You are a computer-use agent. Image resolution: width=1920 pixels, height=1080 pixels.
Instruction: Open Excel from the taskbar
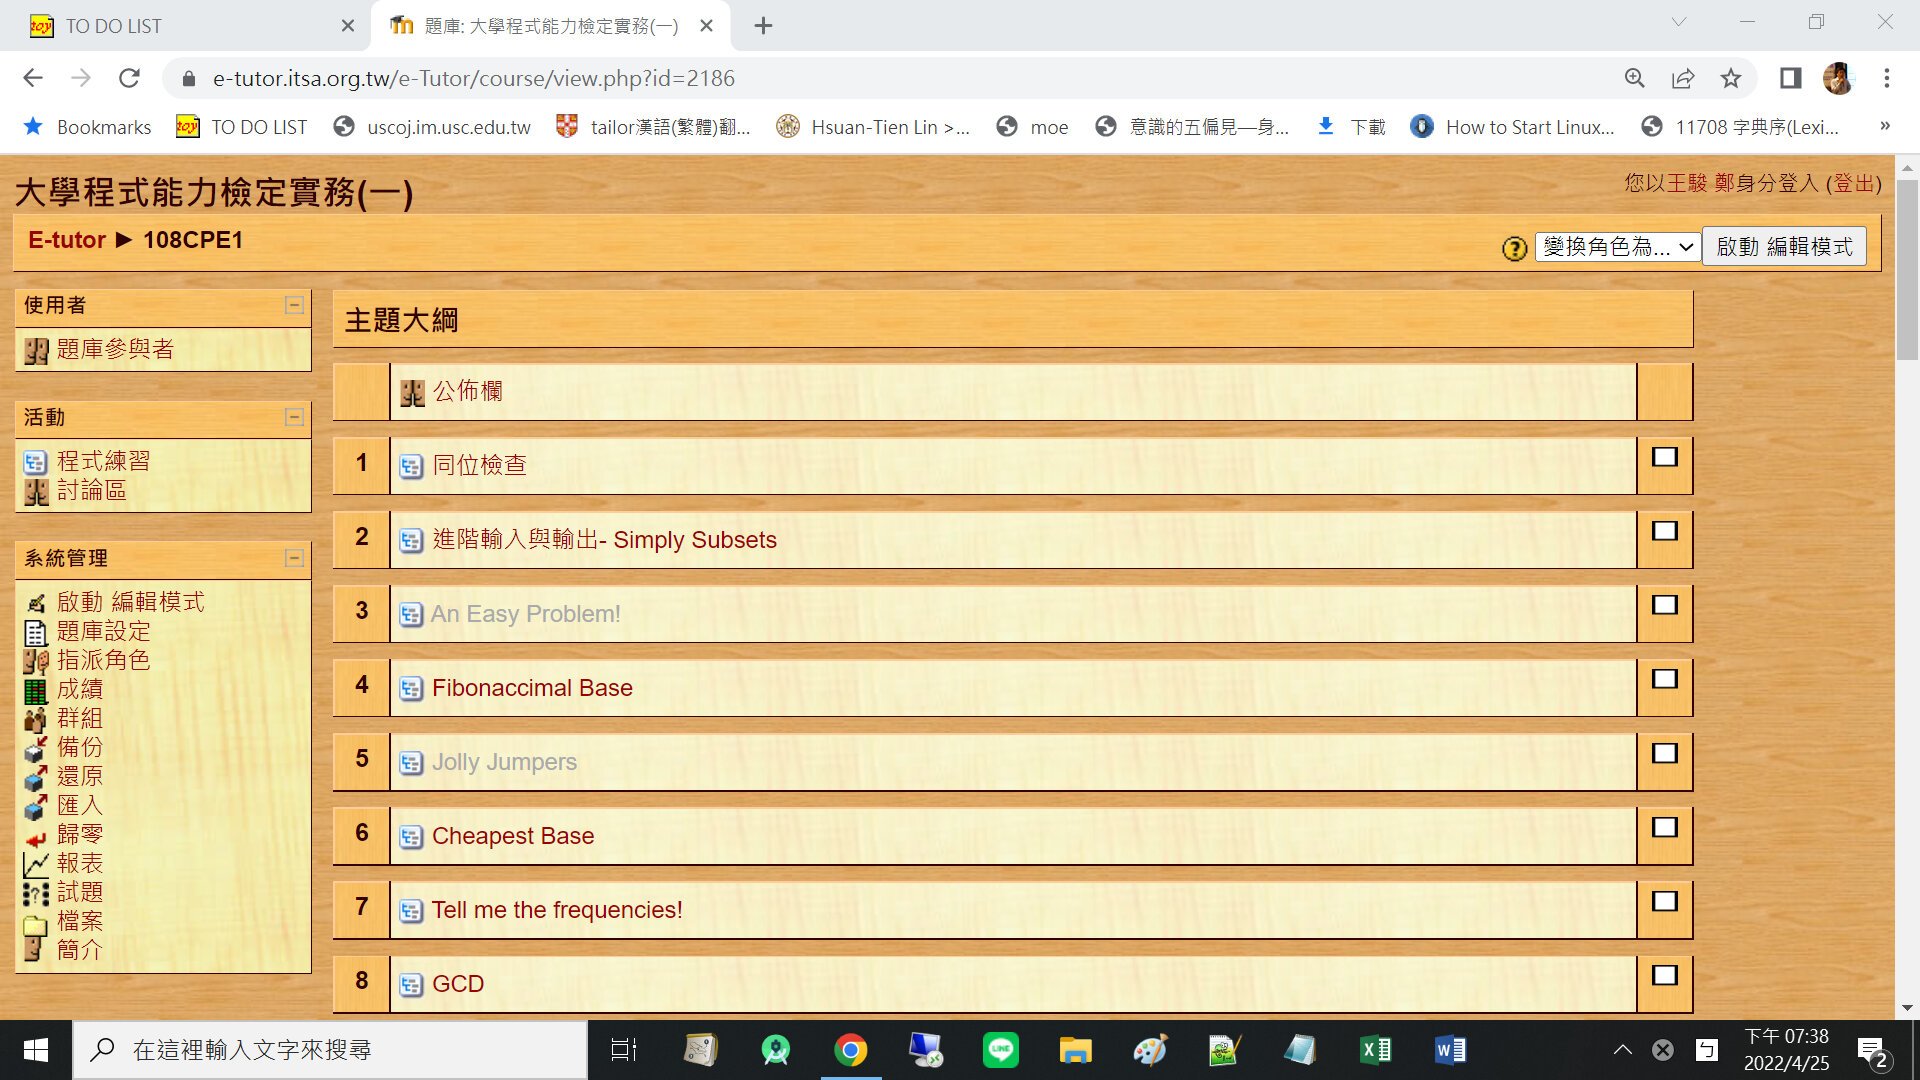pos(1375,1050)
